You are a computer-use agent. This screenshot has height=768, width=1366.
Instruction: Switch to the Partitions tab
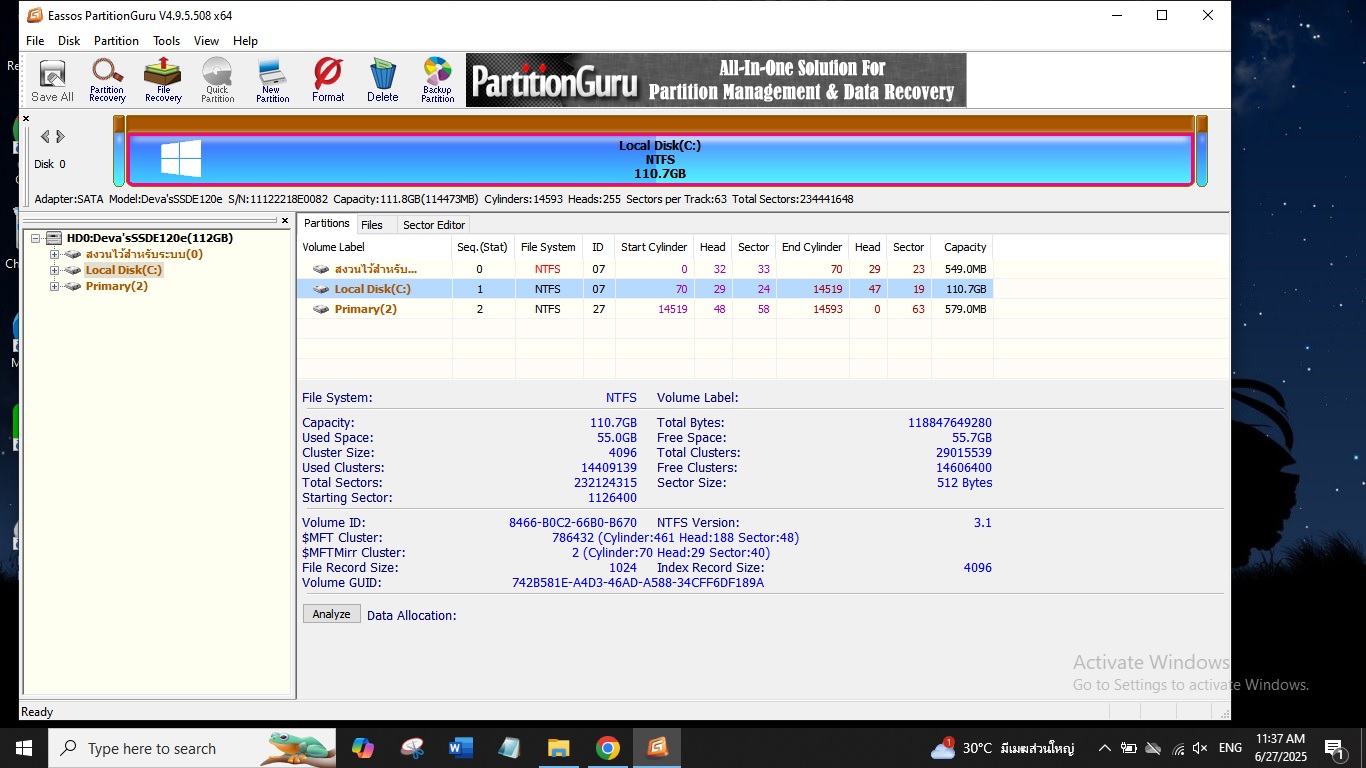point(327,224)
